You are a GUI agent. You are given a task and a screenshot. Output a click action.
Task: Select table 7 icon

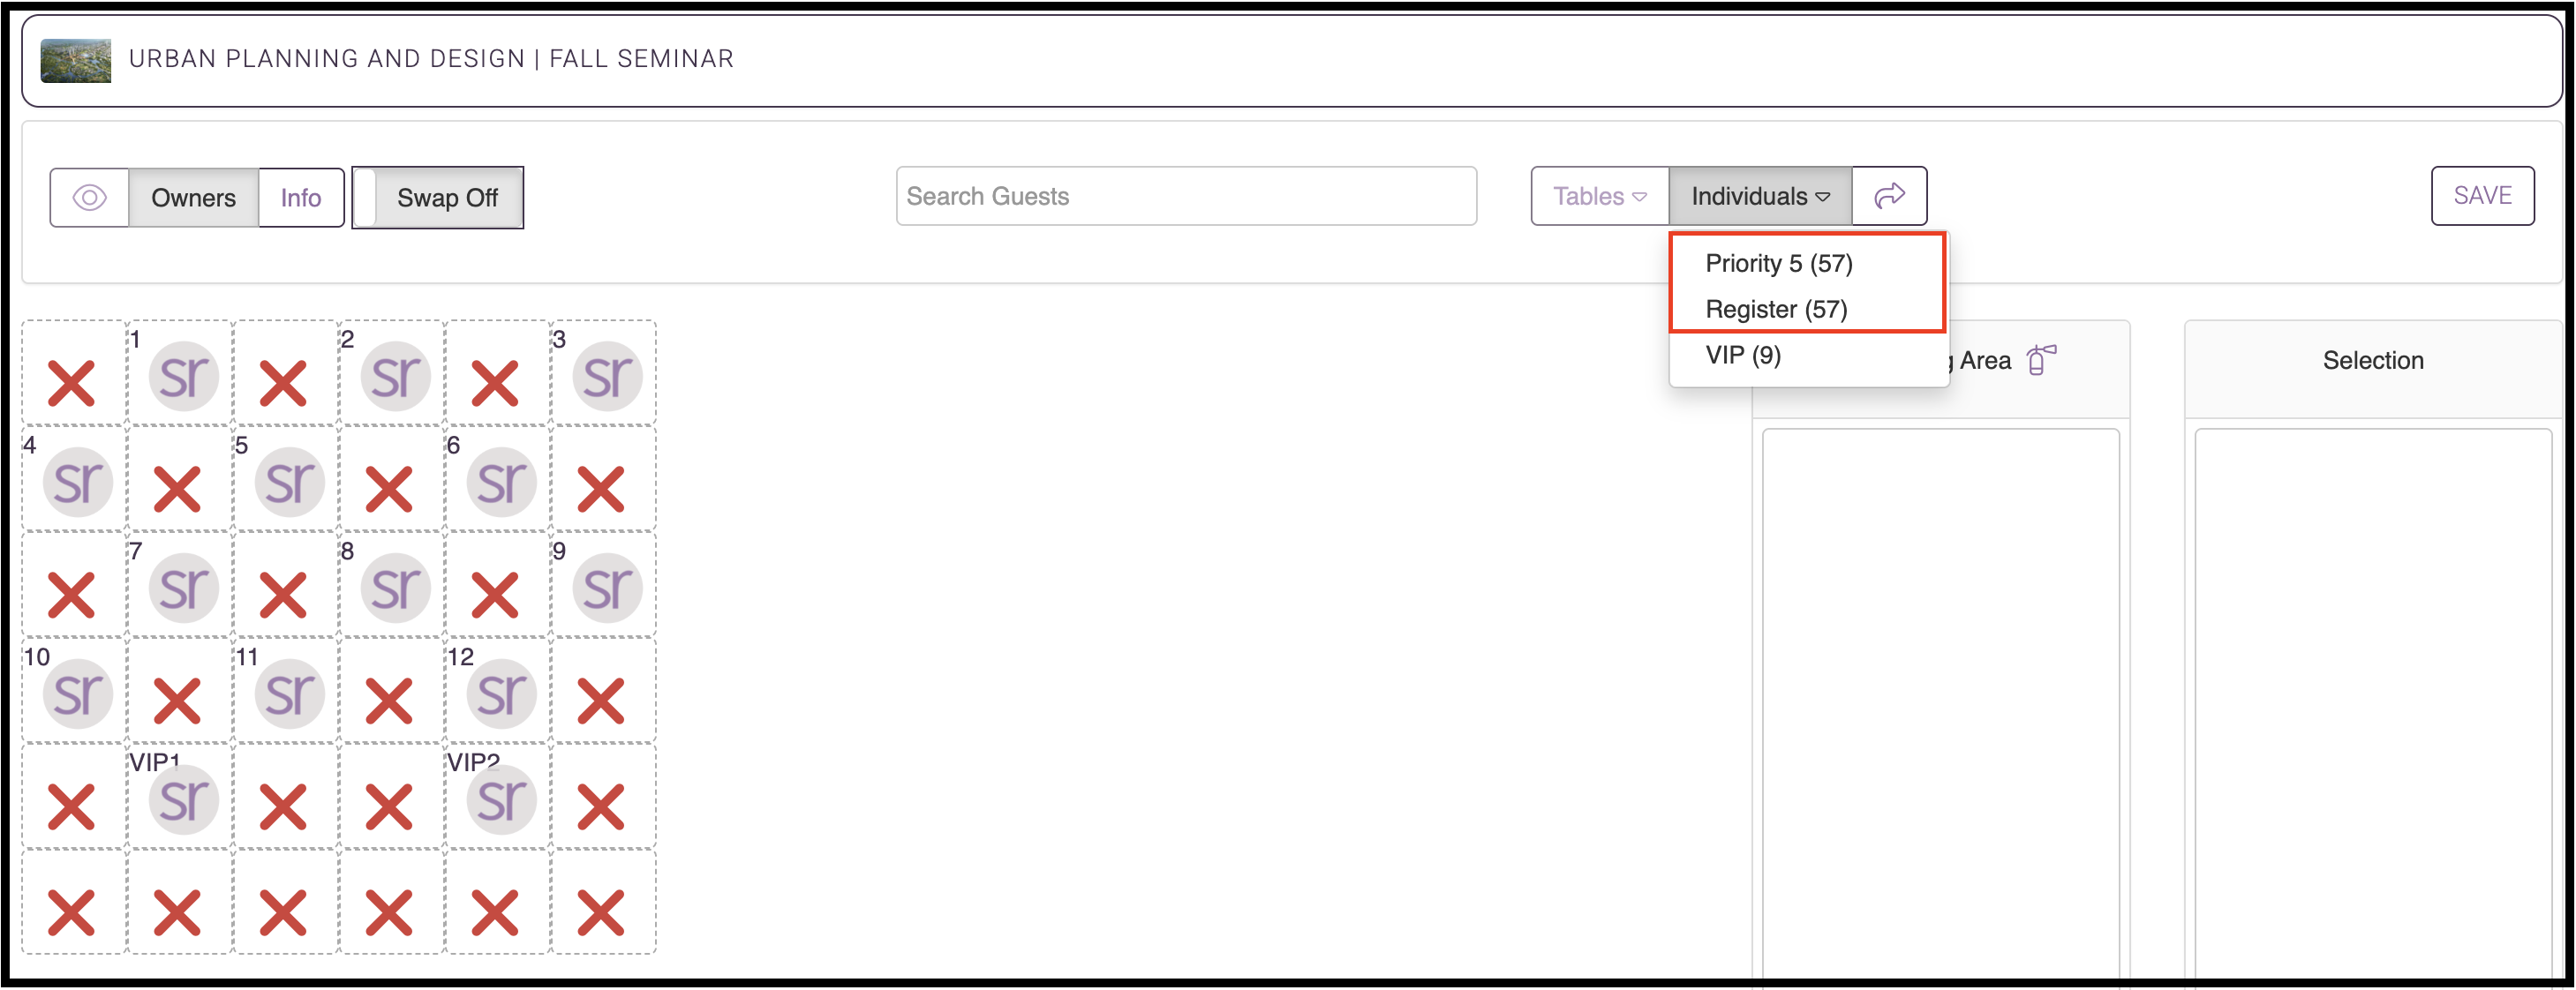(184, 589)
